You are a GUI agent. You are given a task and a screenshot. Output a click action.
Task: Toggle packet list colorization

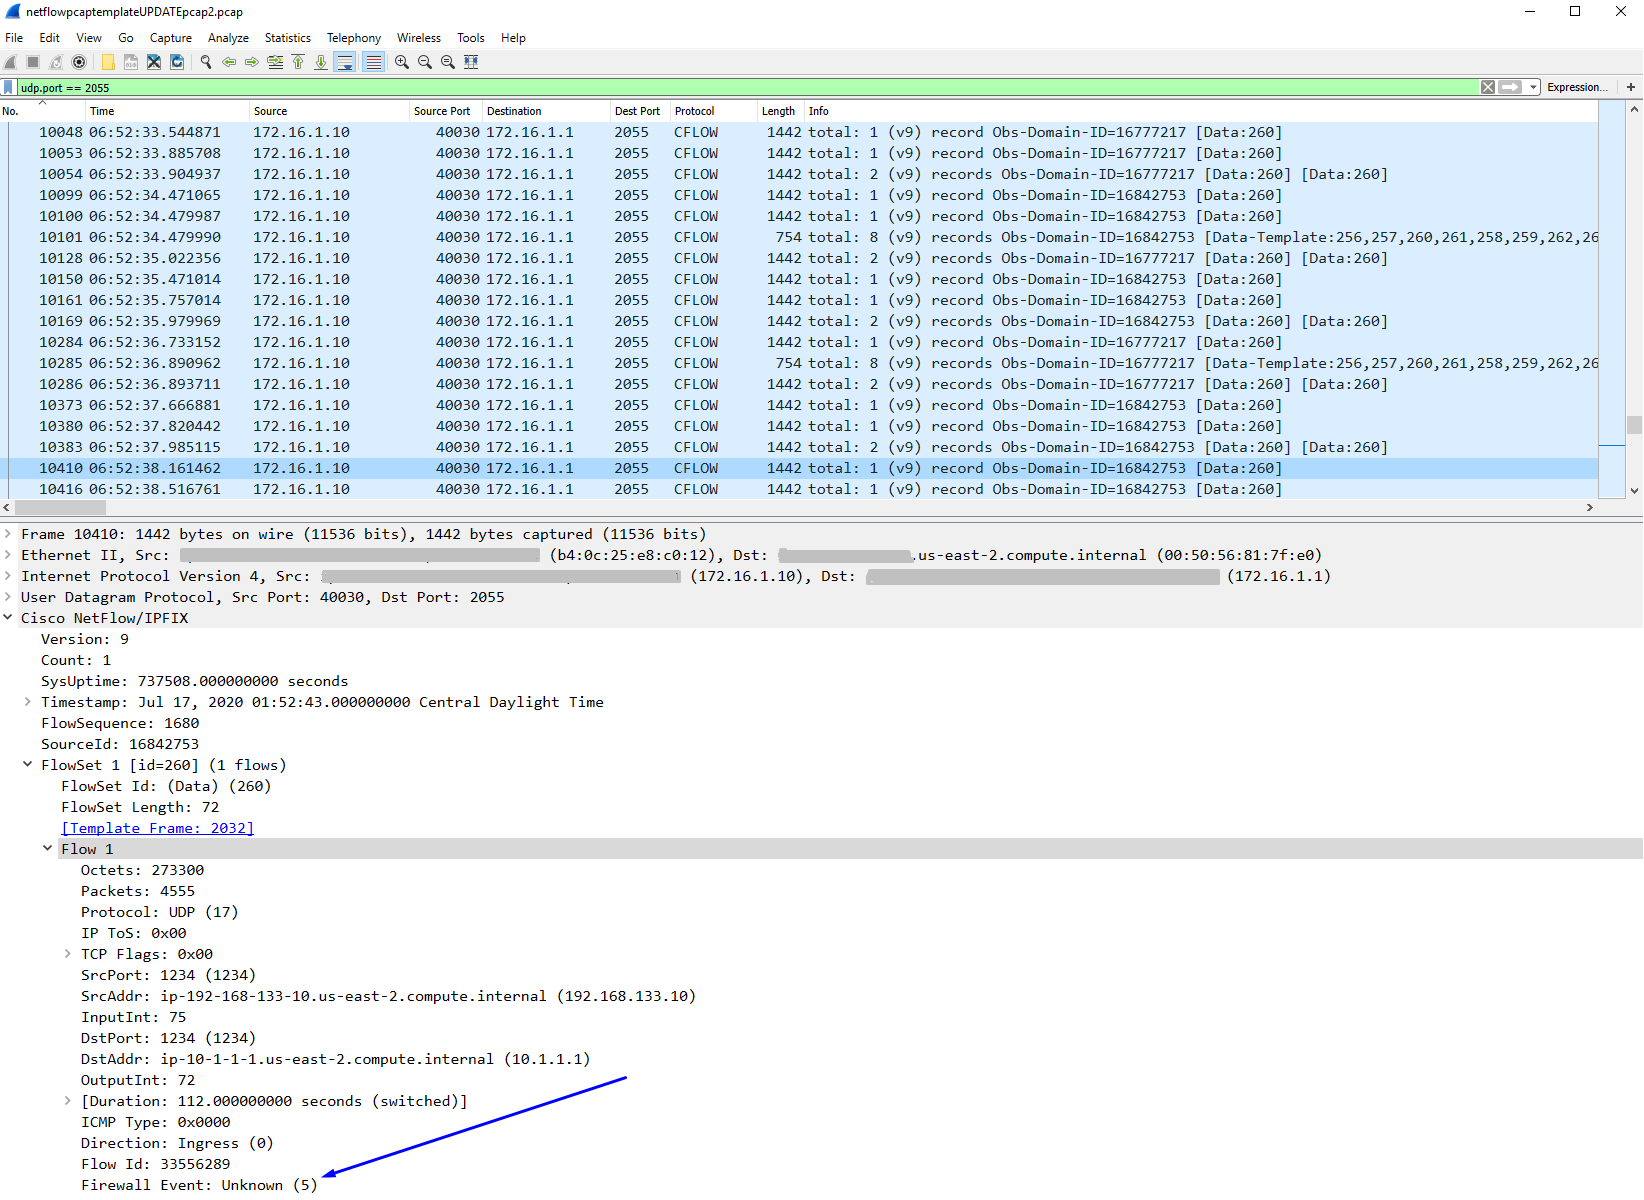tap(373, 62)
